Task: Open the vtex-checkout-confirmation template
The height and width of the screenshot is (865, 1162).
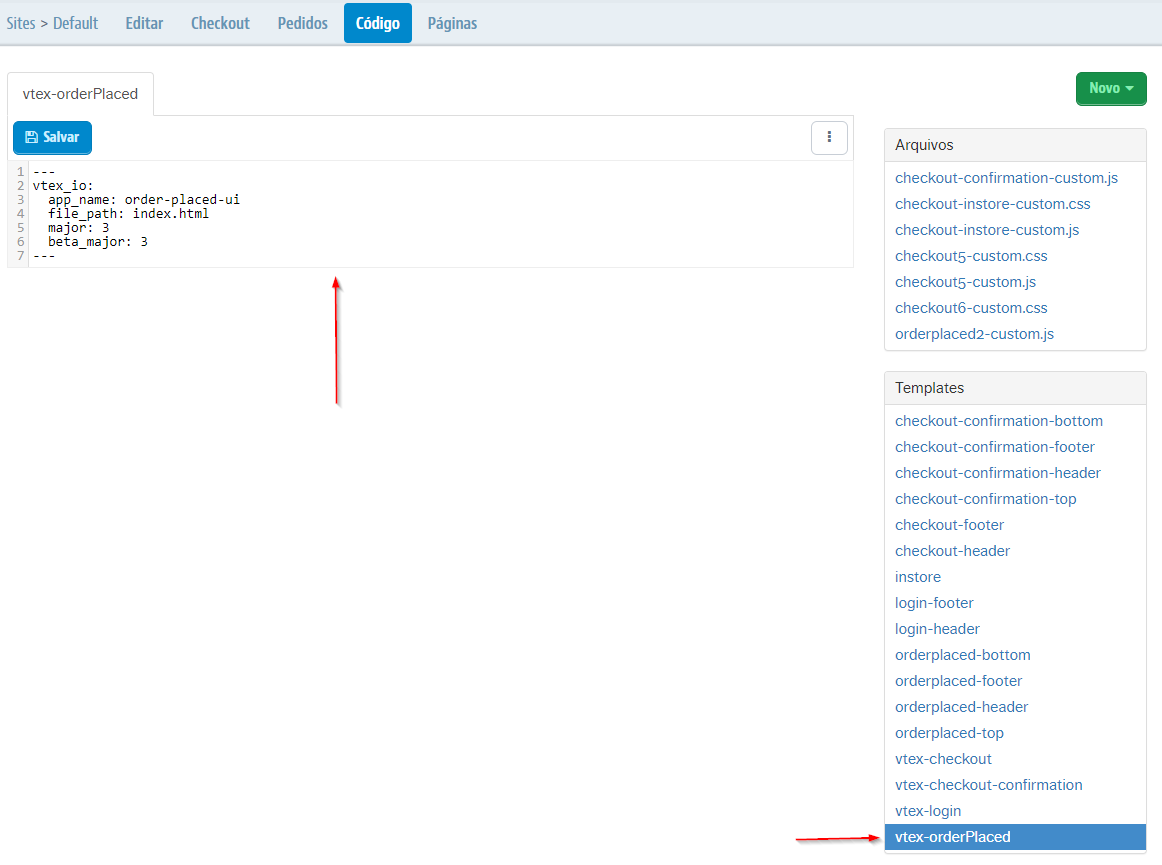Action: tap(988, 785)
